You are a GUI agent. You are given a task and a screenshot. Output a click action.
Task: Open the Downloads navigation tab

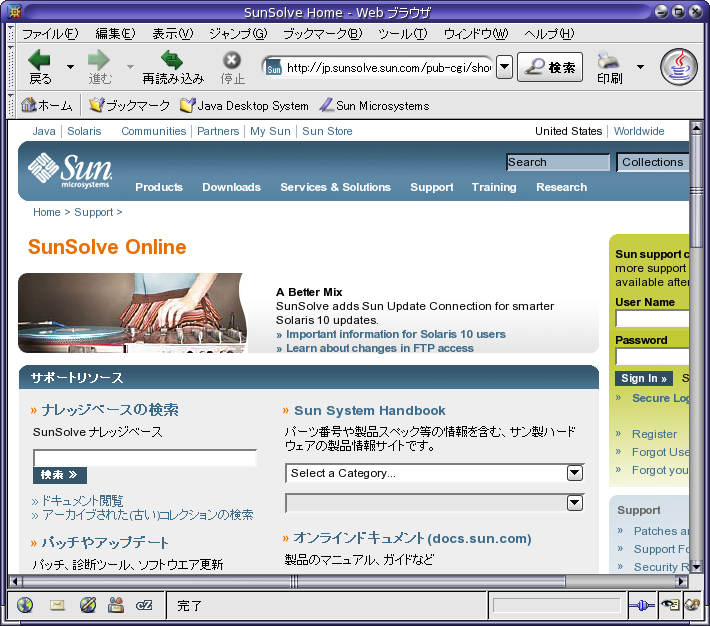tap(231, 187)
